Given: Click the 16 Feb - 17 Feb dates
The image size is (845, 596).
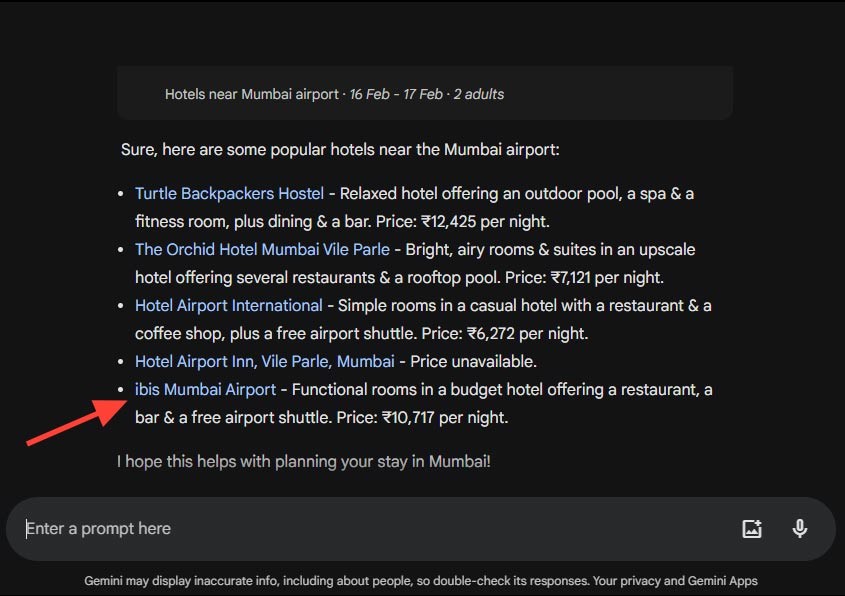Looking at the screenshot, I should (396, 94).
